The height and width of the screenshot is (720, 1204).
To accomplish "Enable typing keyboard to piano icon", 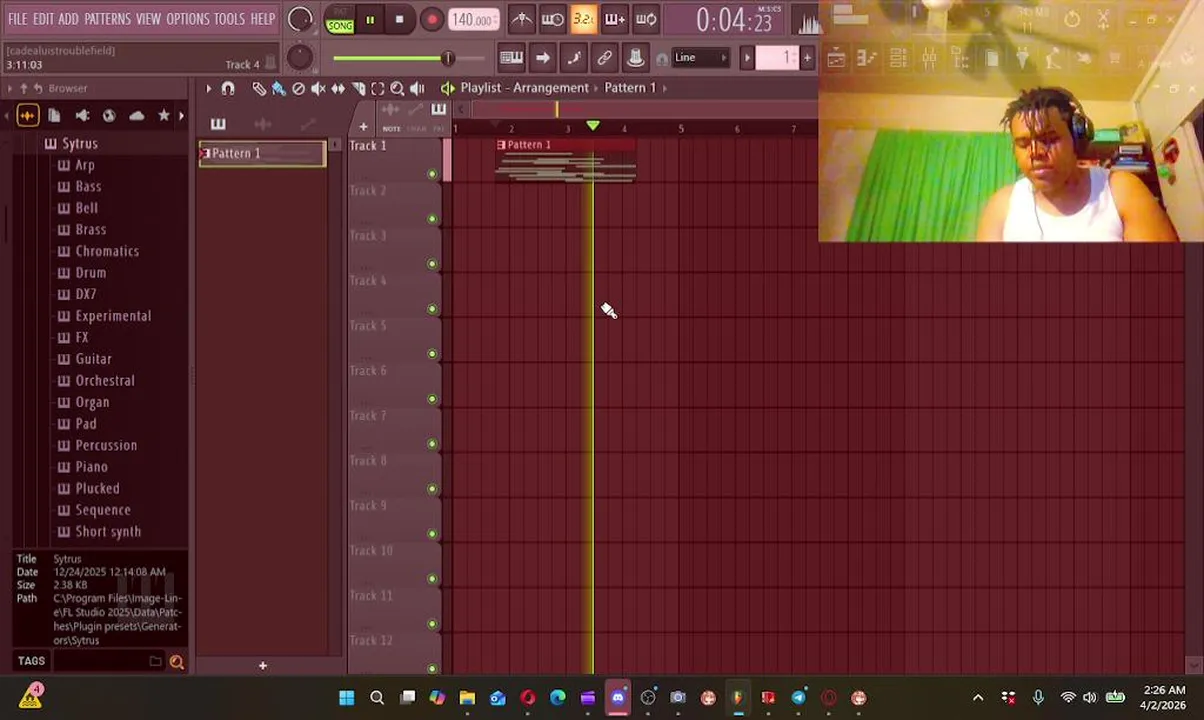I will (511, 58).
